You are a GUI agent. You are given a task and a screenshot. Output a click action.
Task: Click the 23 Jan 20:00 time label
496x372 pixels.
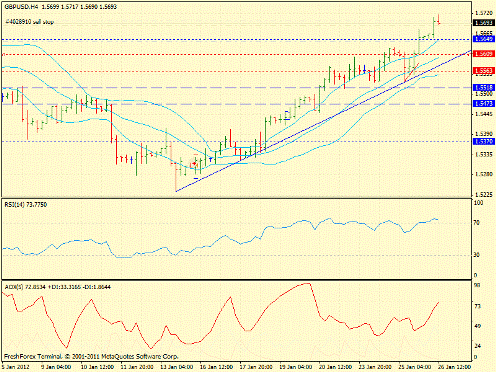(375, 367)
